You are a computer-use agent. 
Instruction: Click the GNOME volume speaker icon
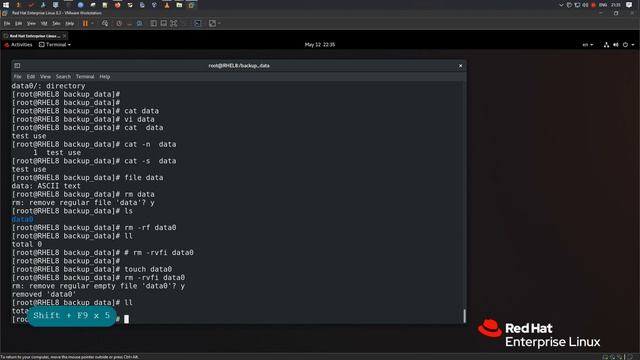[x=616, y=45]
